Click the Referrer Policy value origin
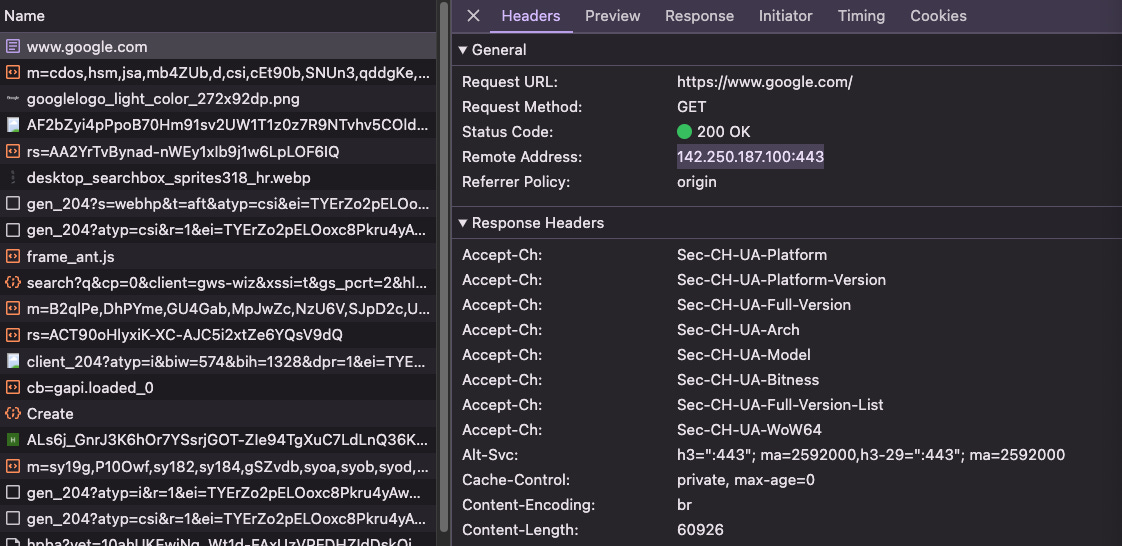This screenshot has height=546, width=1122. pyautogui.click(x=696, y=182)
